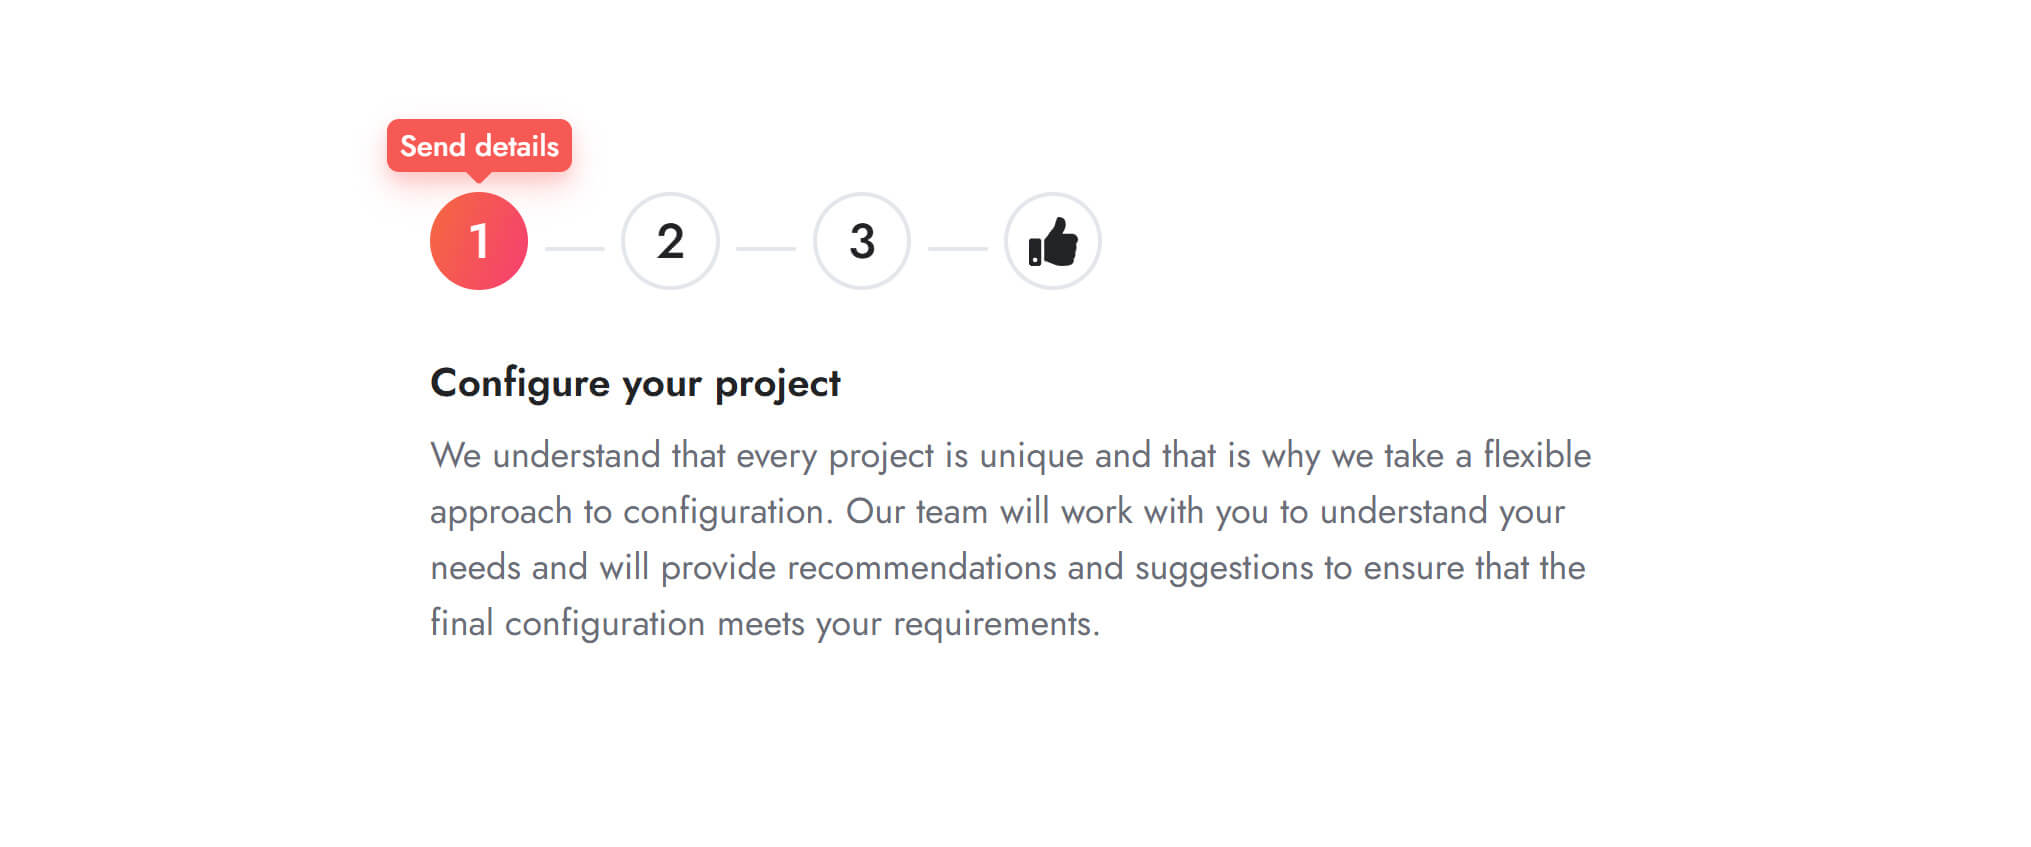Screen dimensions: 2031x847
Task: Click "Our team" in the description
Action: coord(916,512)
